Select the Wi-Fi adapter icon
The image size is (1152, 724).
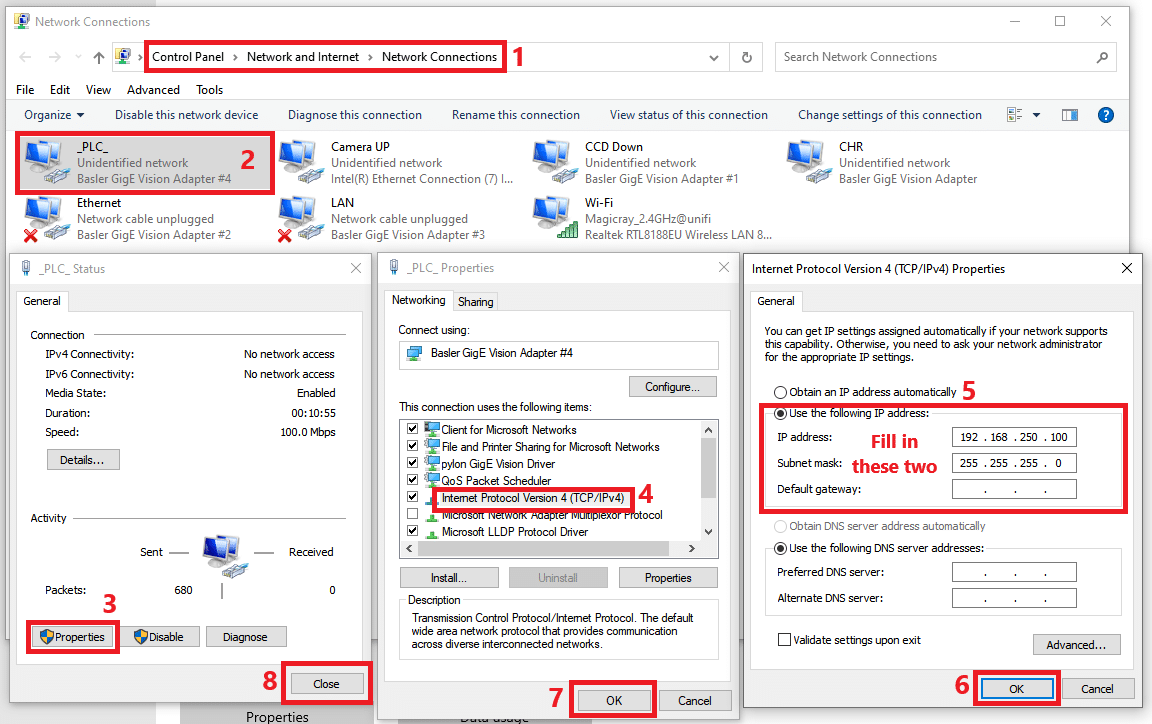click(x=555, y=218)
